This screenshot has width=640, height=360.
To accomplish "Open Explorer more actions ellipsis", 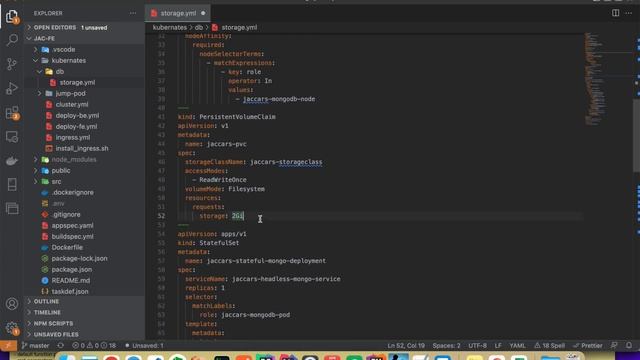I will tap(133, 13).
